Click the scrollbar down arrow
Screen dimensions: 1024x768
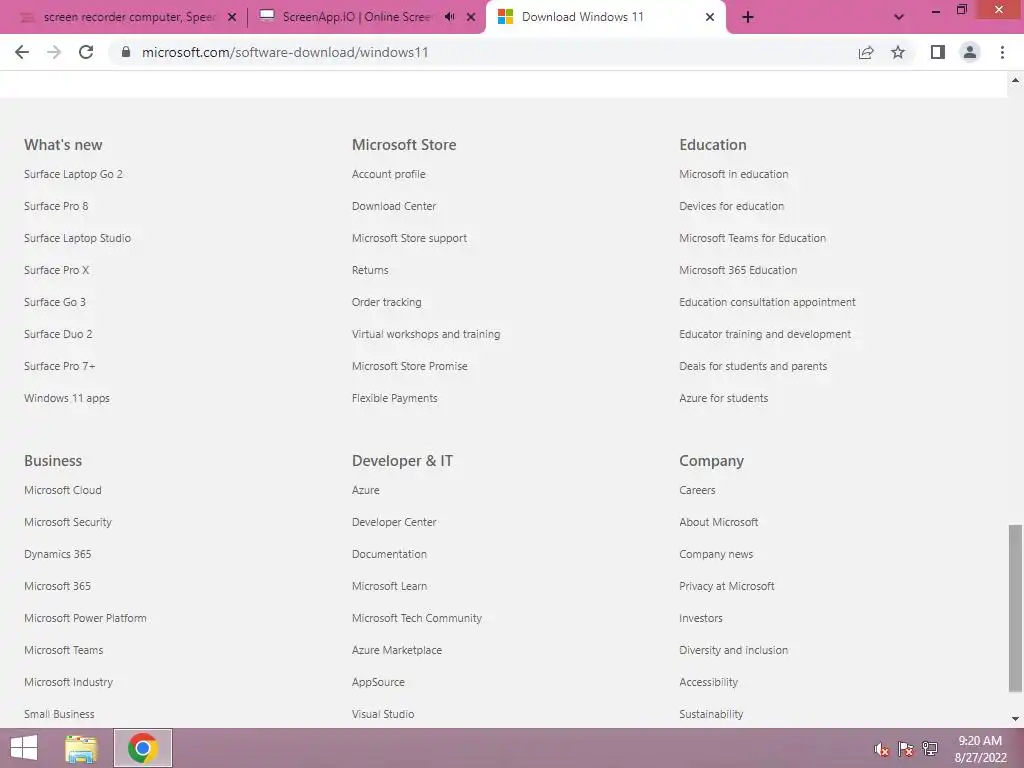click(x=1015, y=719)
